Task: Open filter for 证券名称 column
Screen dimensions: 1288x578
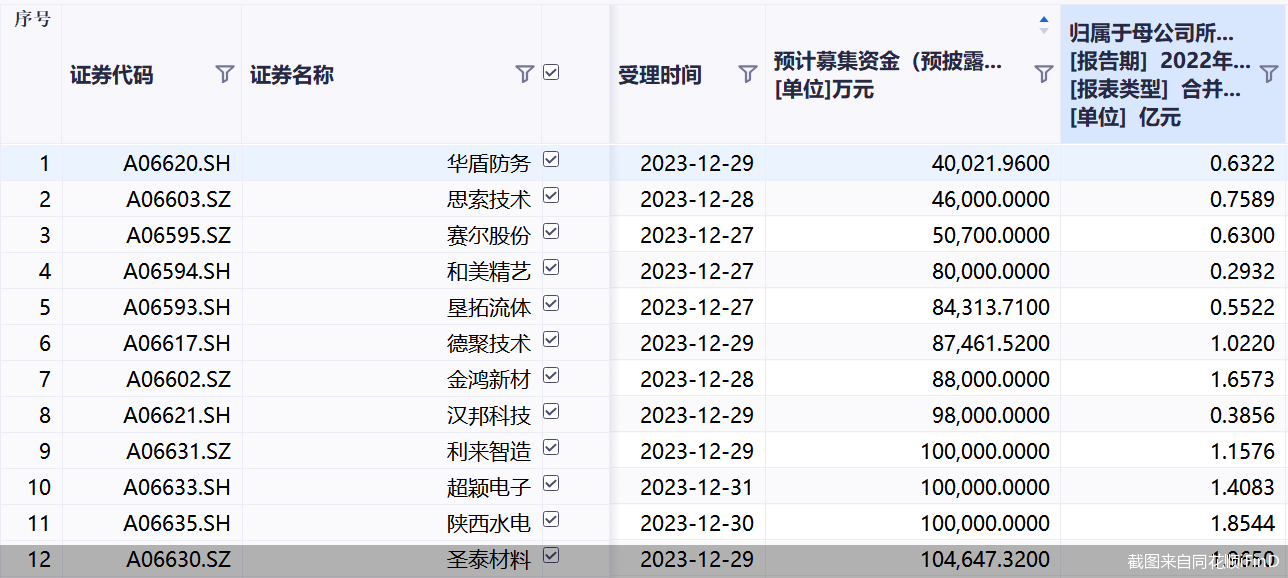Action: (x=524, y=74)
